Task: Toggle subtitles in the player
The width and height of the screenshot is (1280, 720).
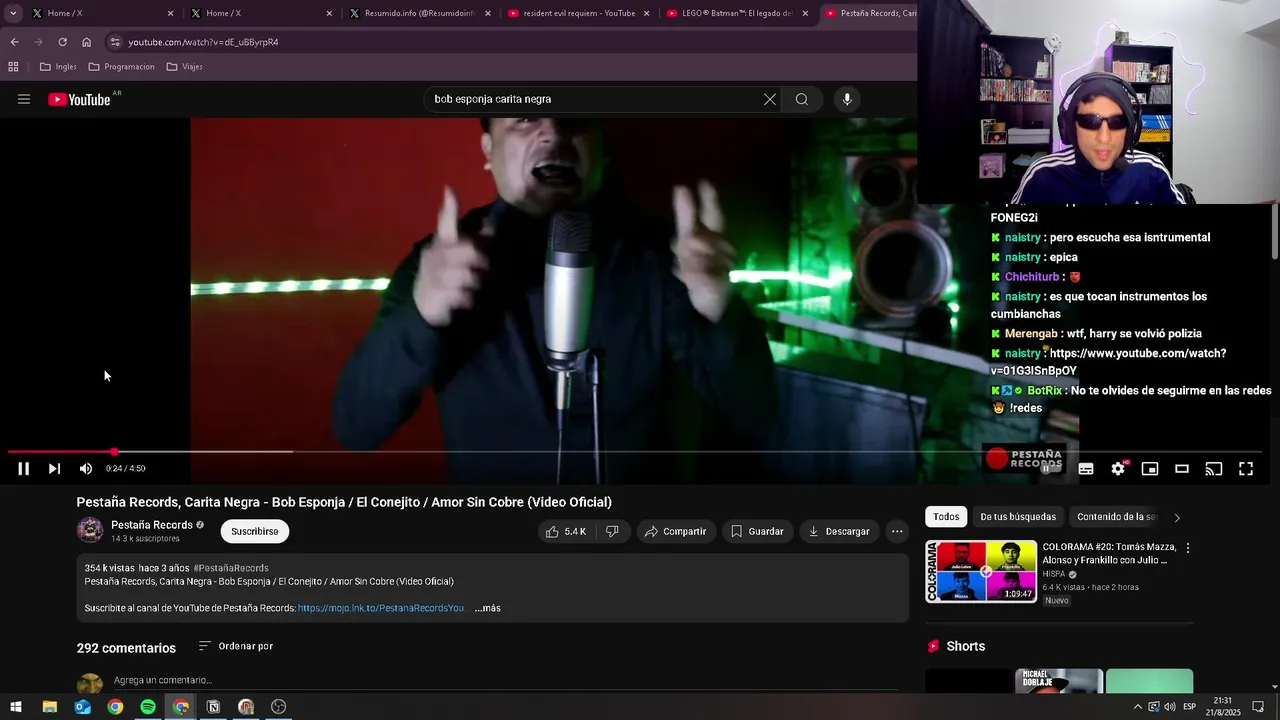Action: coord(1086,468)
